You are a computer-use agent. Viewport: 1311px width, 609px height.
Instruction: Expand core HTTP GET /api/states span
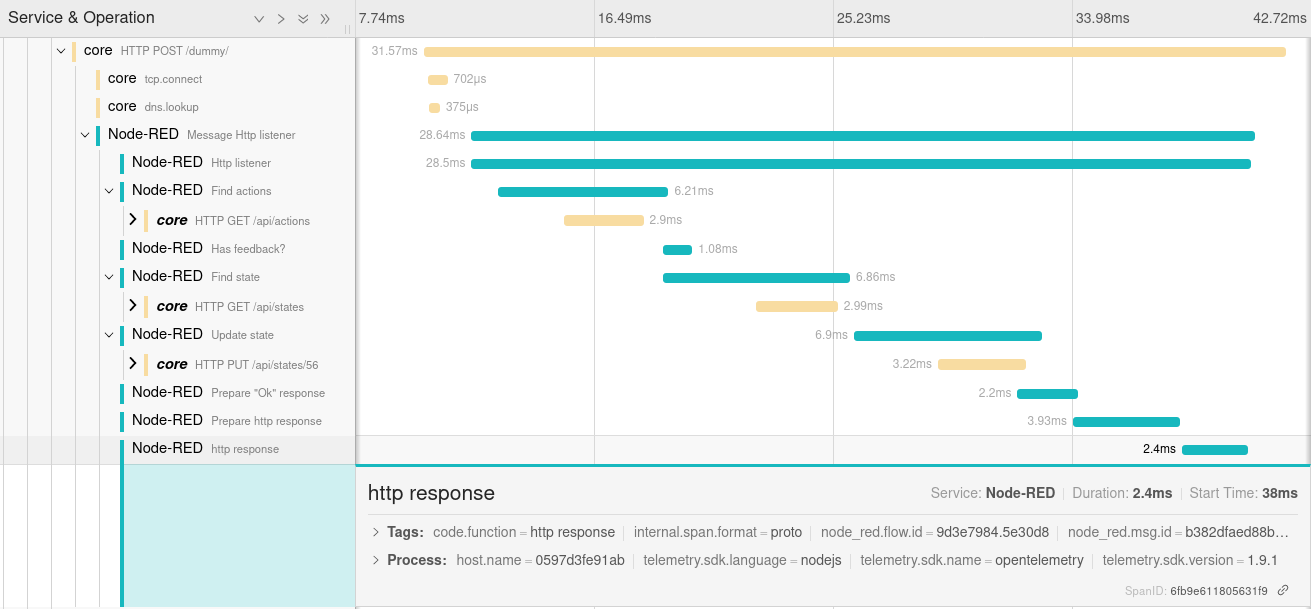pos(132,305)
